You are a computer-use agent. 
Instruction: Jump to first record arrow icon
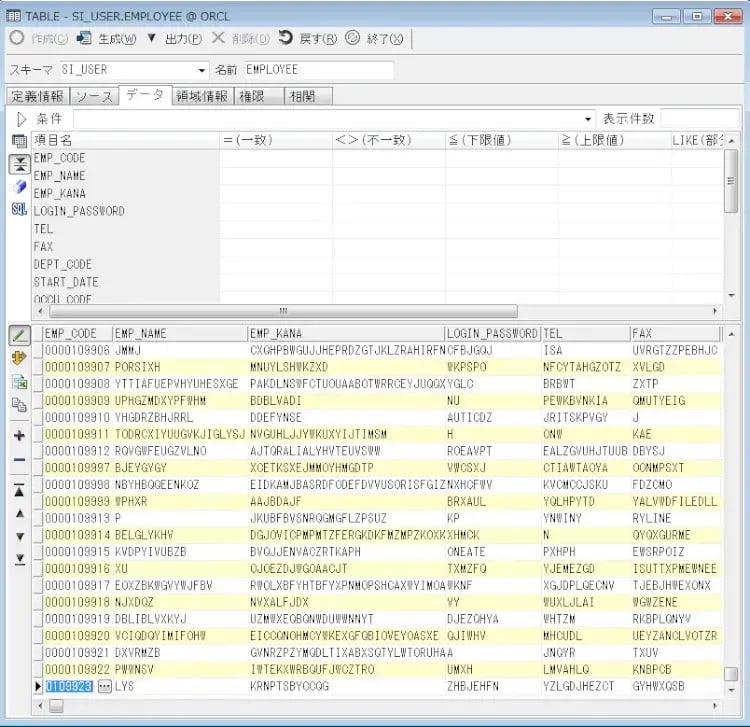19,491
